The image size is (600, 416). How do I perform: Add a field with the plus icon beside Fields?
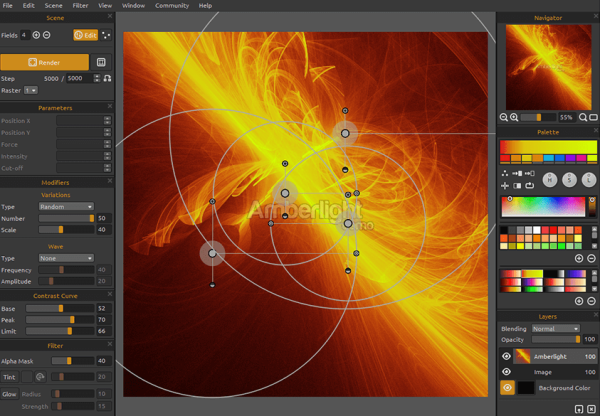(36, 35)
